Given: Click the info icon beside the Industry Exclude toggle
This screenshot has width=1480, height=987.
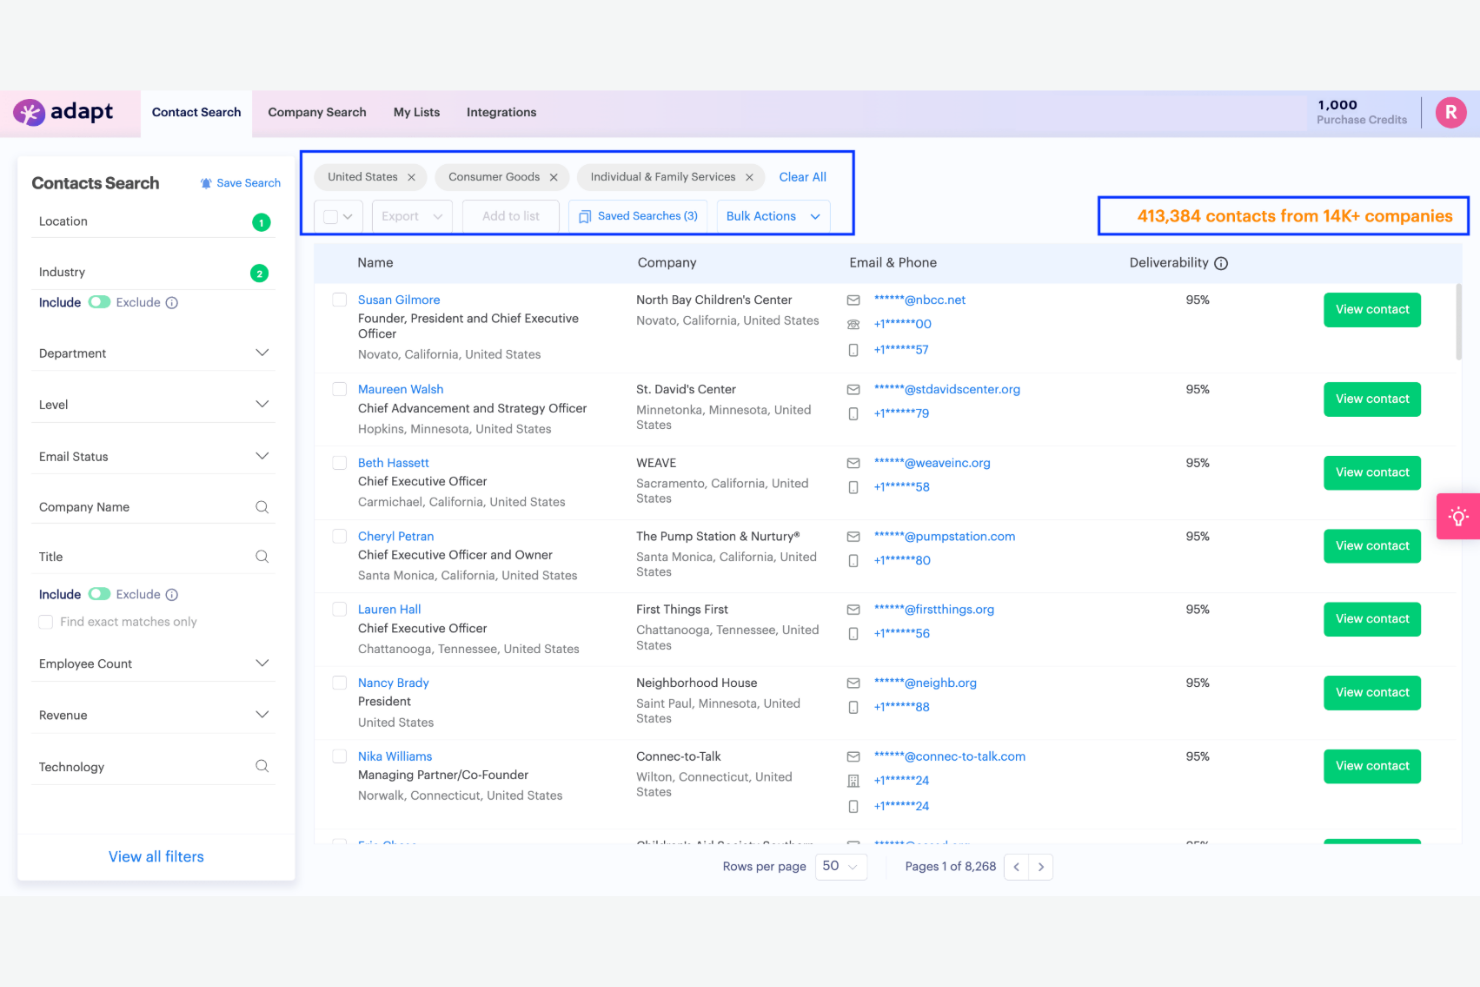Looking at the screenshot, I should (171, 302).
